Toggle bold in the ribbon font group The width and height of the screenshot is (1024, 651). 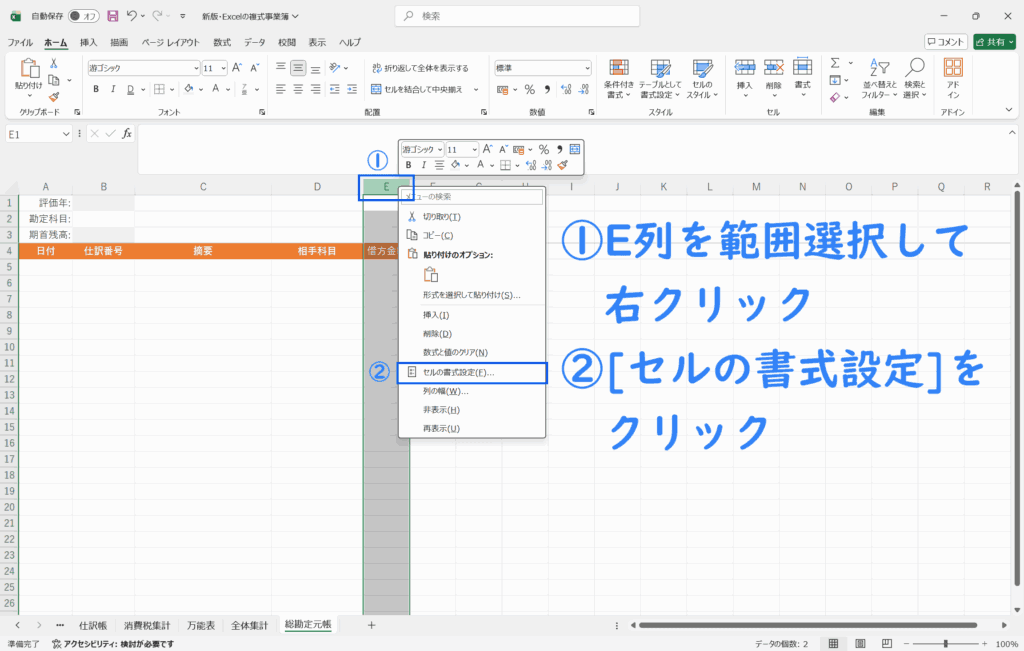(x=97, y=89)
